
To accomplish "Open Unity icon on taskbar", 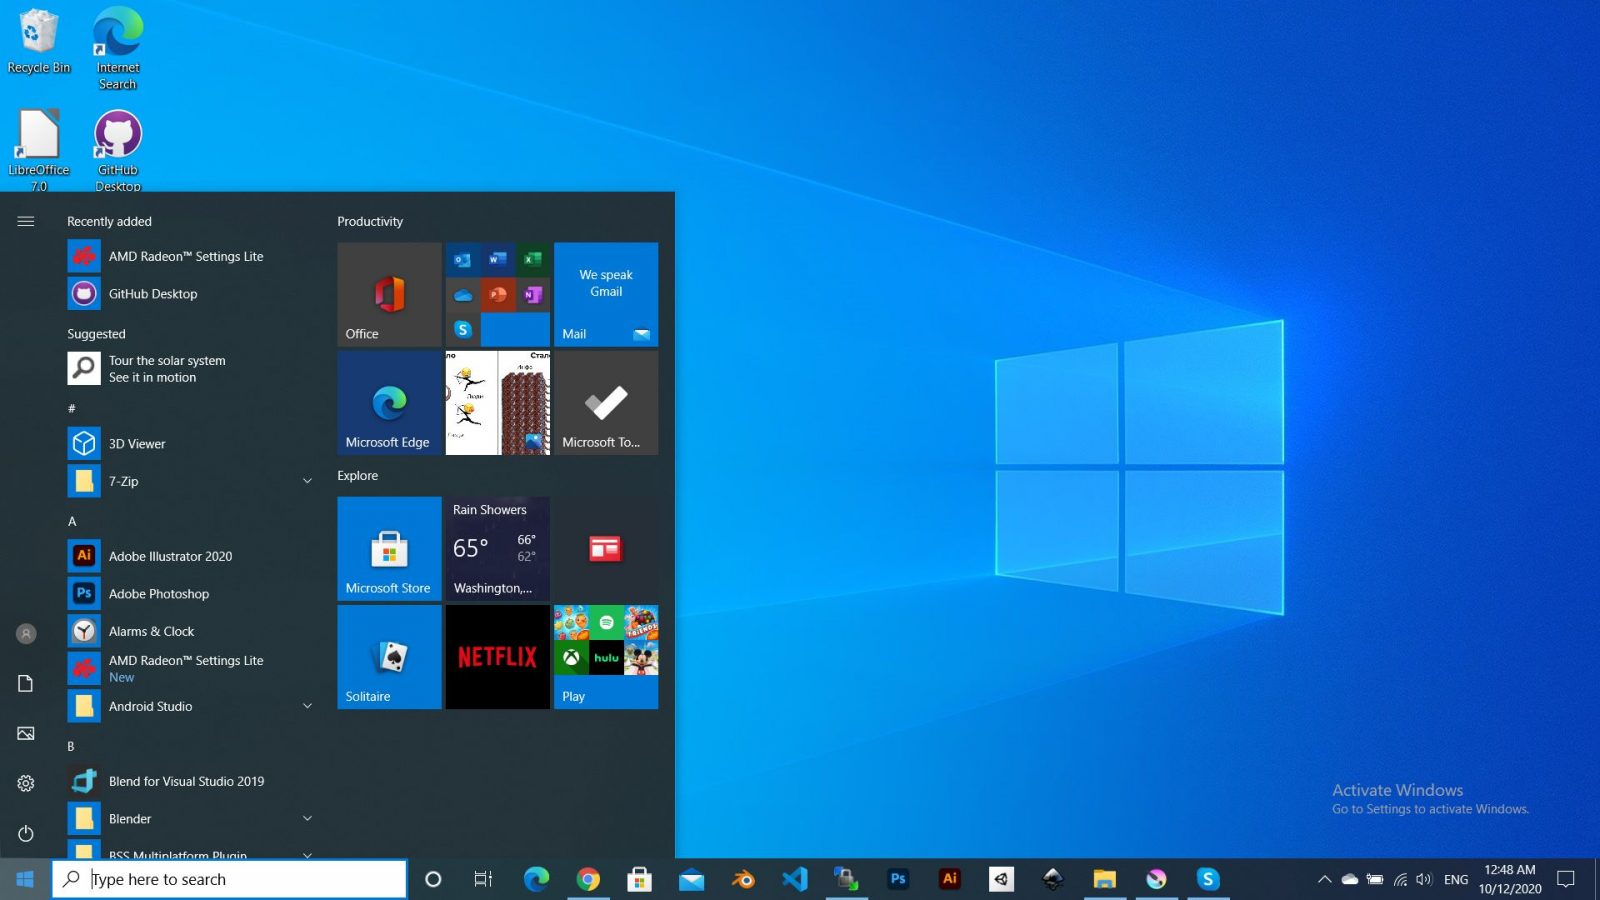I will (x=1001, y=879).
